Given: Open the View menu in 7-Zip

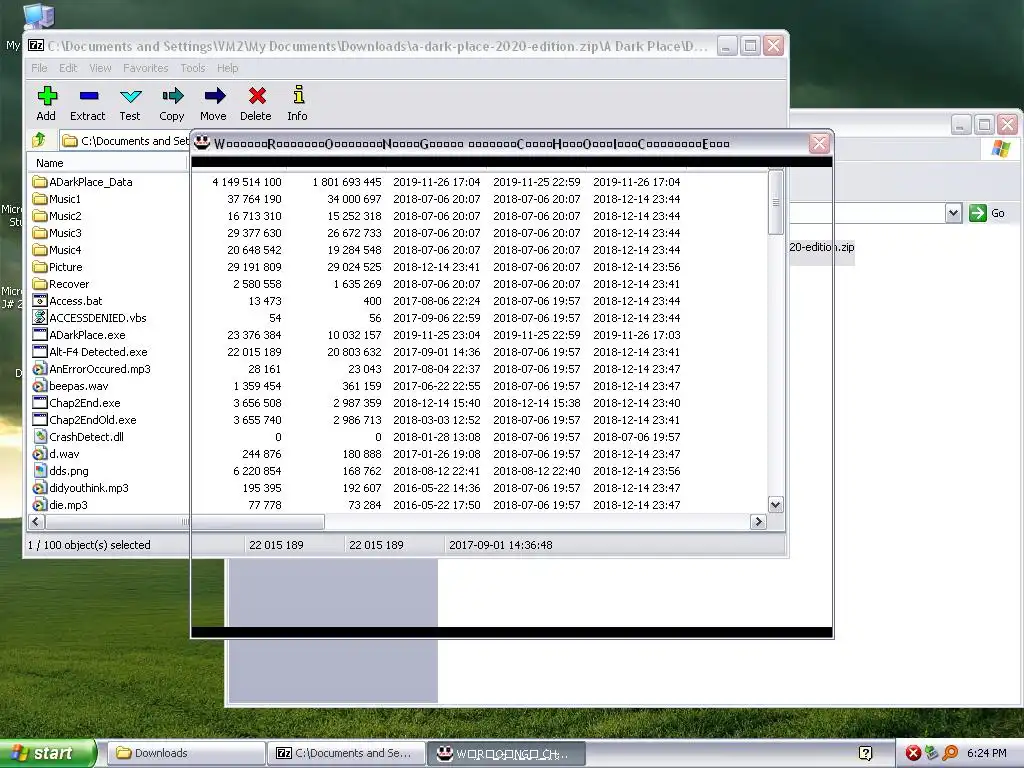Looking at the screenshot, I should point(100,68).
